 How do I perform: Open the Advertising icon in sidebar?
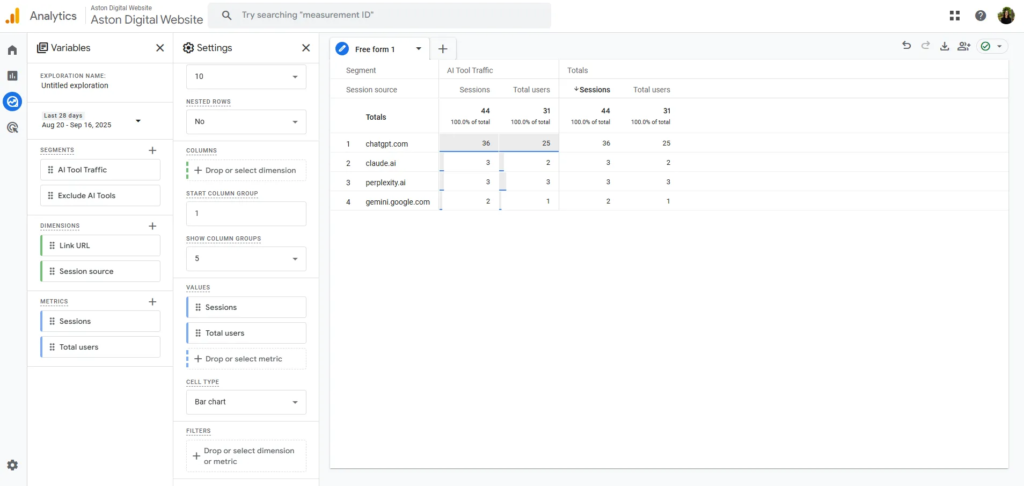(x=12, y=127)
